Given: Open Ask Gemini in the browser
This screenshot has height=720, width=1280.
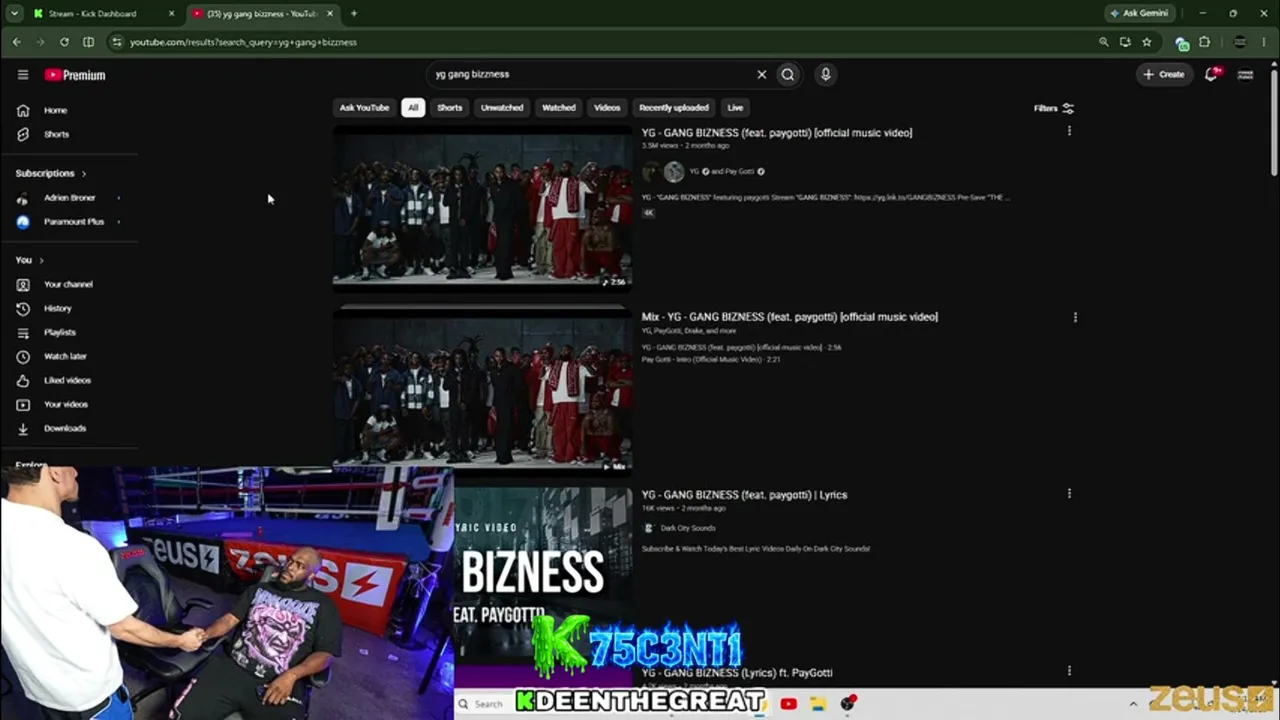Looking at the screenshot, I should tap(1139, 13).
